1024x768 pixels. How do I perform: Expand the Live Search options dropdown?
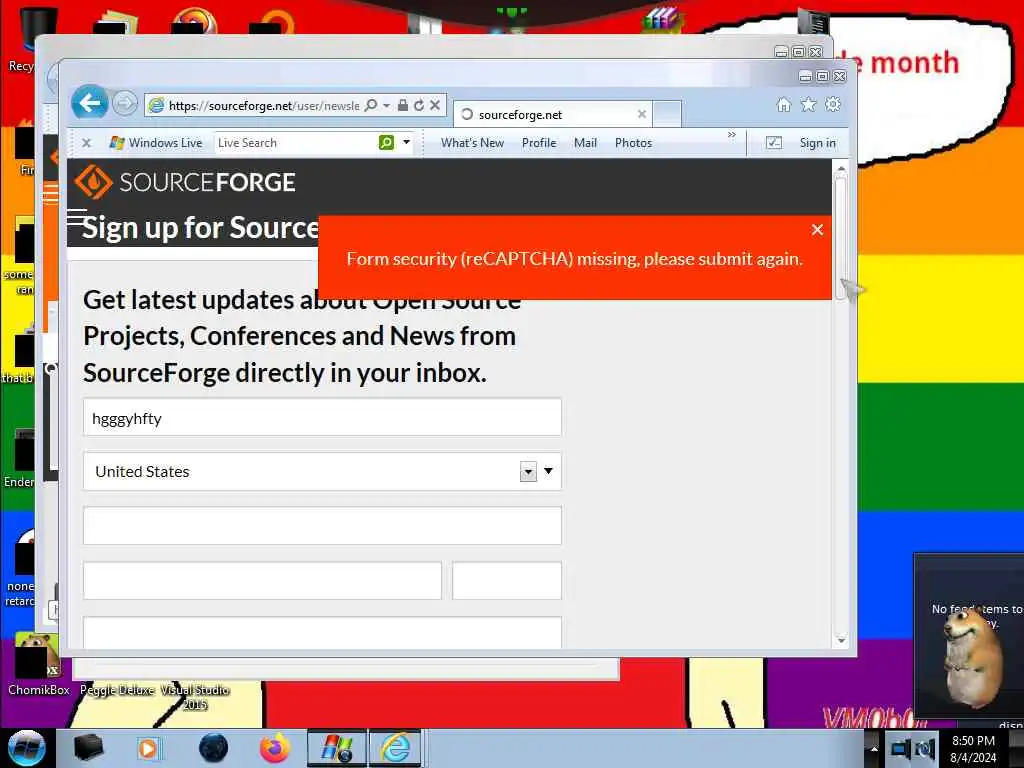(x=406, y=142)
